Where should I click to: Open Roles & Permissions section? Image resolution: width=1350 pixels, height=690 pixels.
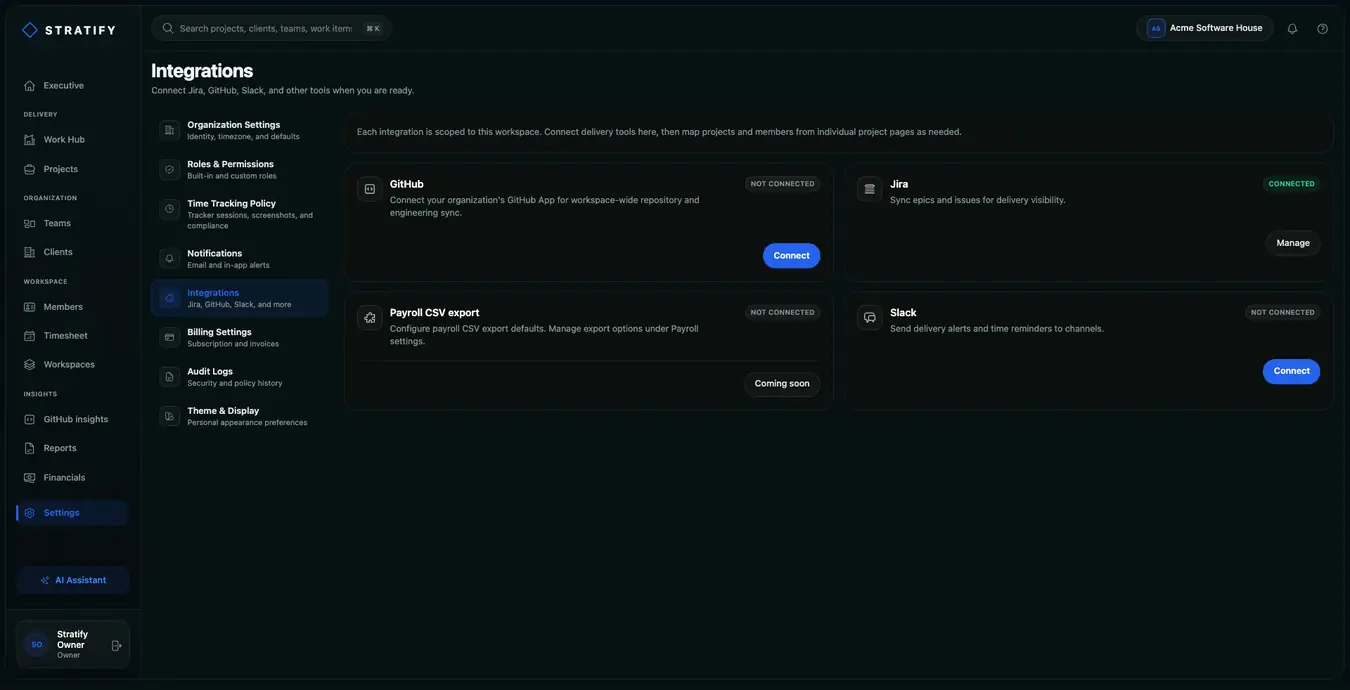[x=240, y=170]
